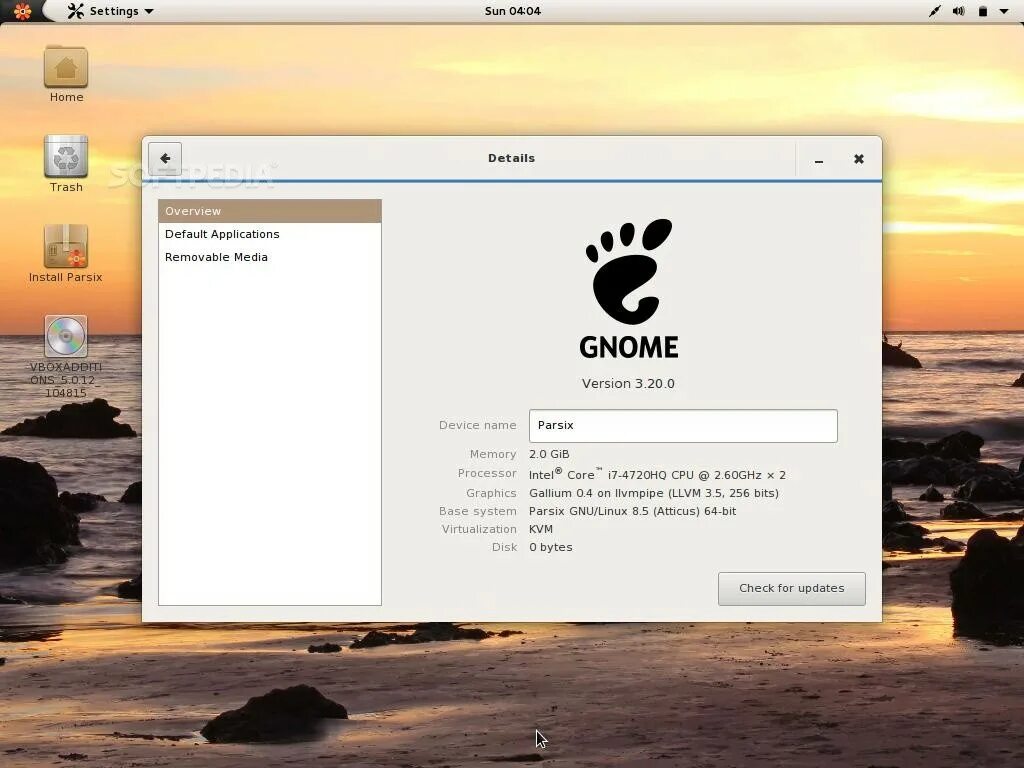Viewport: 1024px width, 768px height.
Task: Select Removable Media in the sidebar
Action: (x=270, y=257)
